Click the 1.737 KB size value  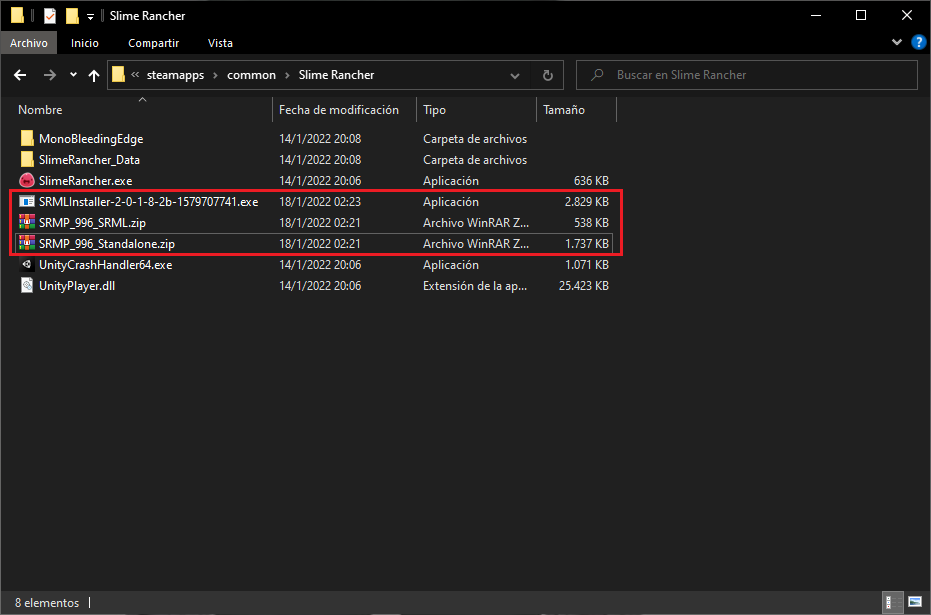[x=587, y=243]
